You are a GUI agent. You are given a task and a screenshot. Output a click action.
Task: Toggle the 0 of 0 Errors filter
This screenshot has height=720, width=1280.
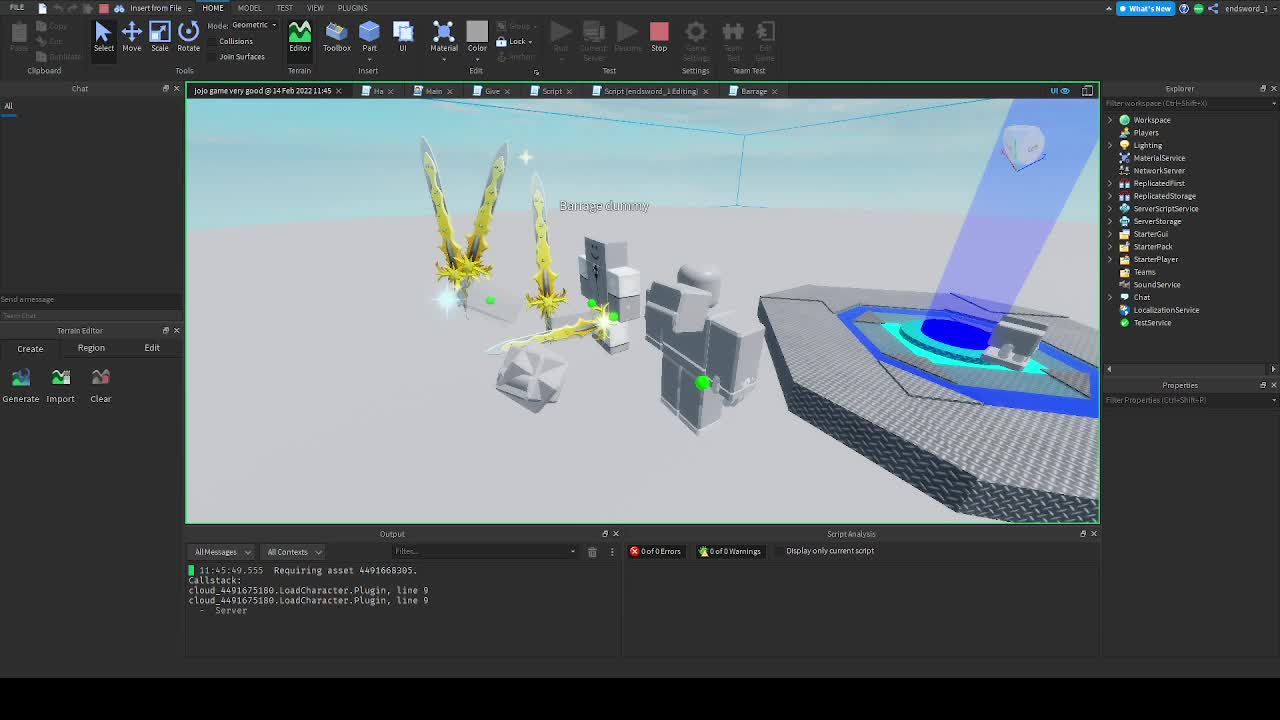tap(655, 551)
